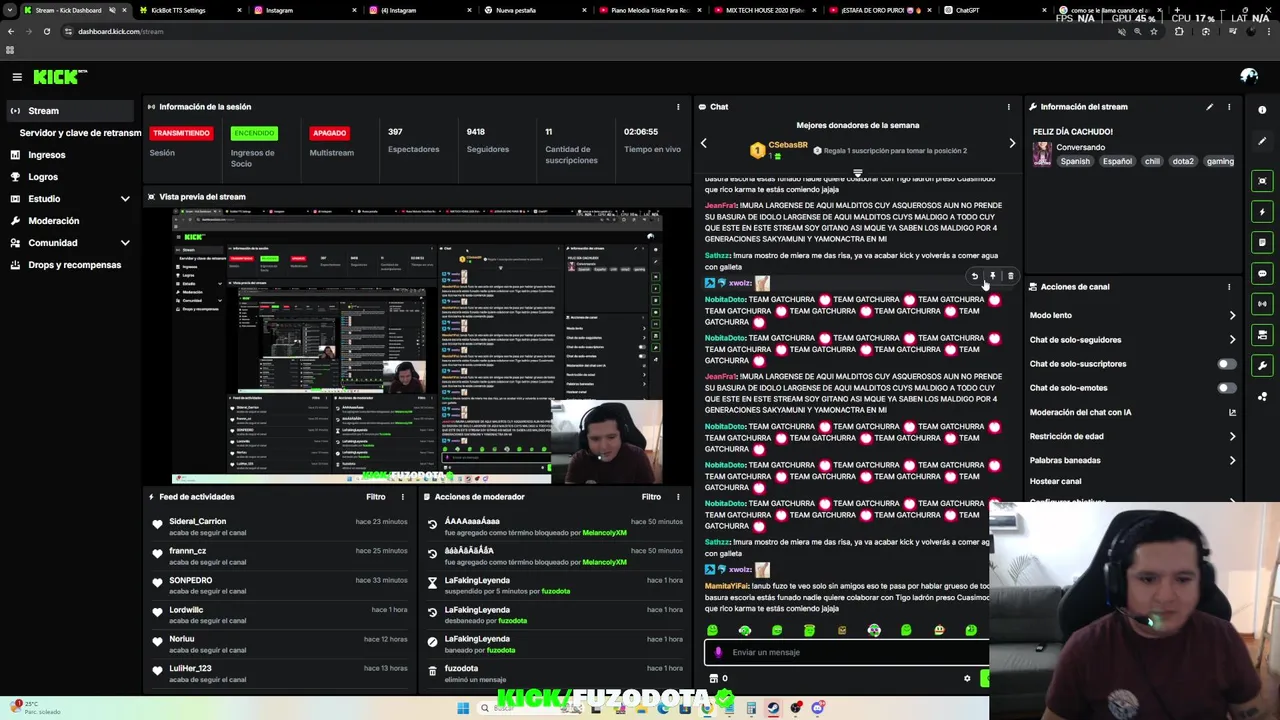The width and height of the screenshot is (1280, 720).
Task: Click the shop icon below message box
Action: (713, 679)
